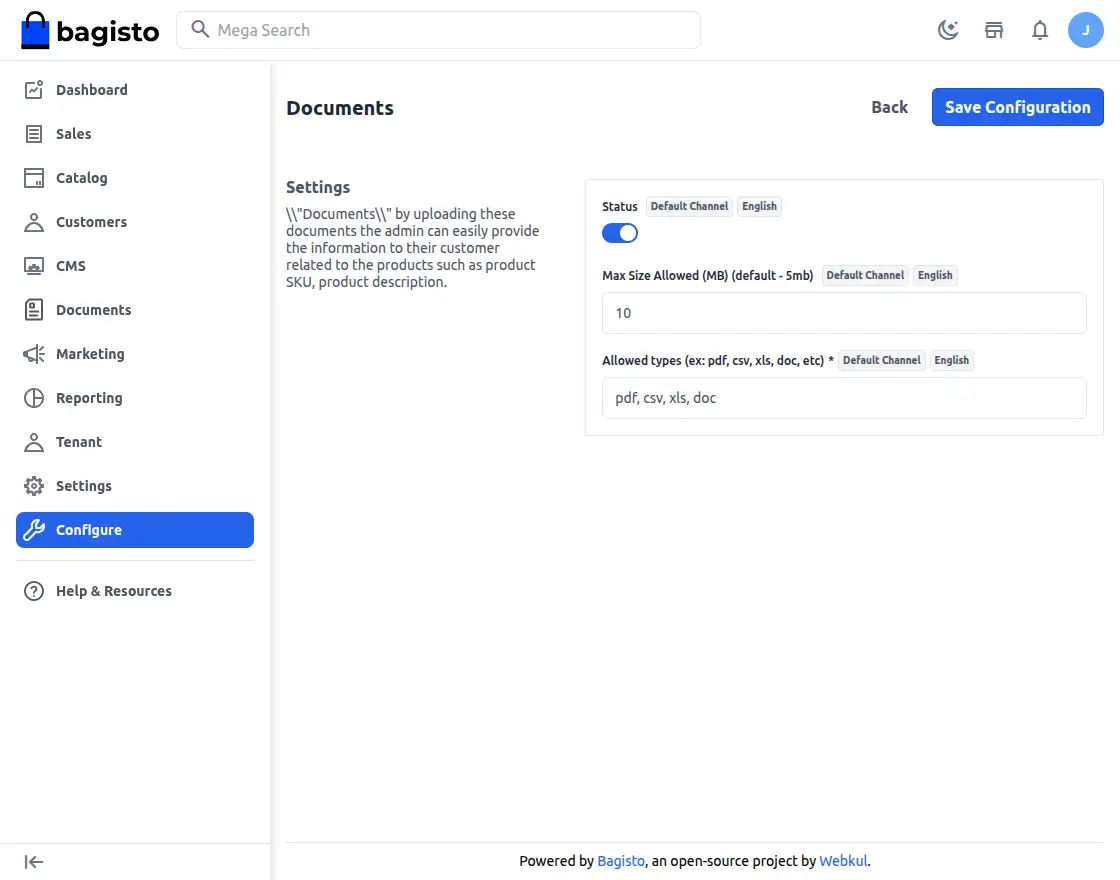
Task: Click the Mega Search magnifier icon
Action: click(200, 29)
